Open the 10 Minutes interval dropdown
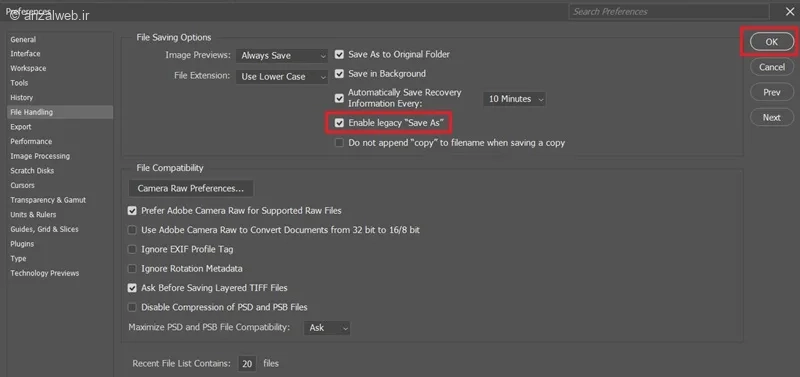Image resolution: width=800 pixels, height=377 pixels. [514, 99]
